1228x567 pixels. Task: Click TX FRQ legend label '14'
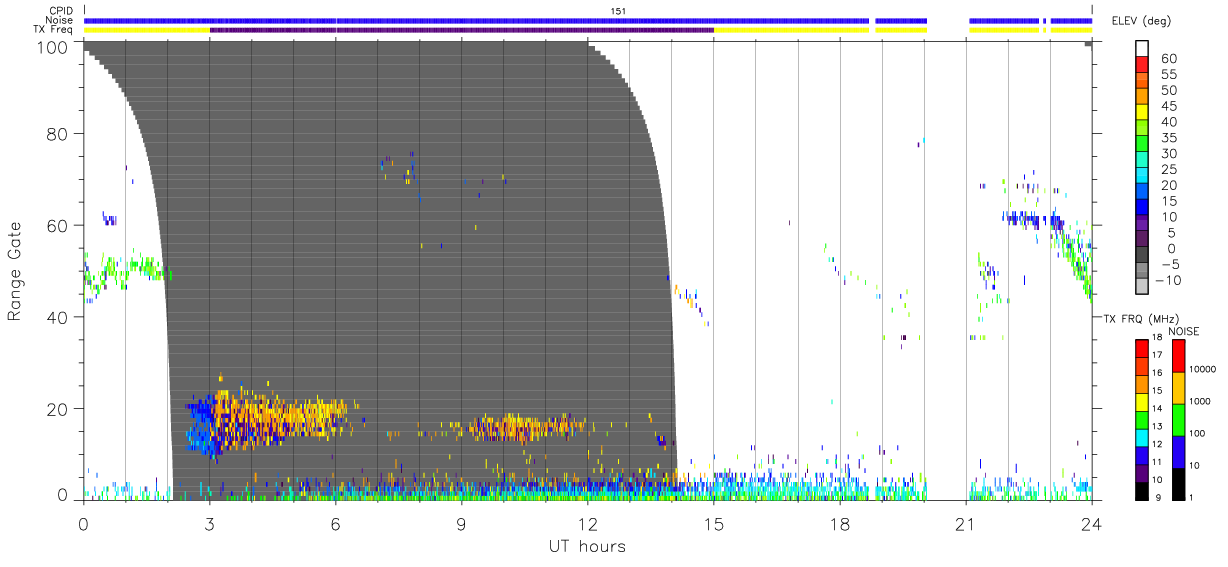(x=1156, y=410)
